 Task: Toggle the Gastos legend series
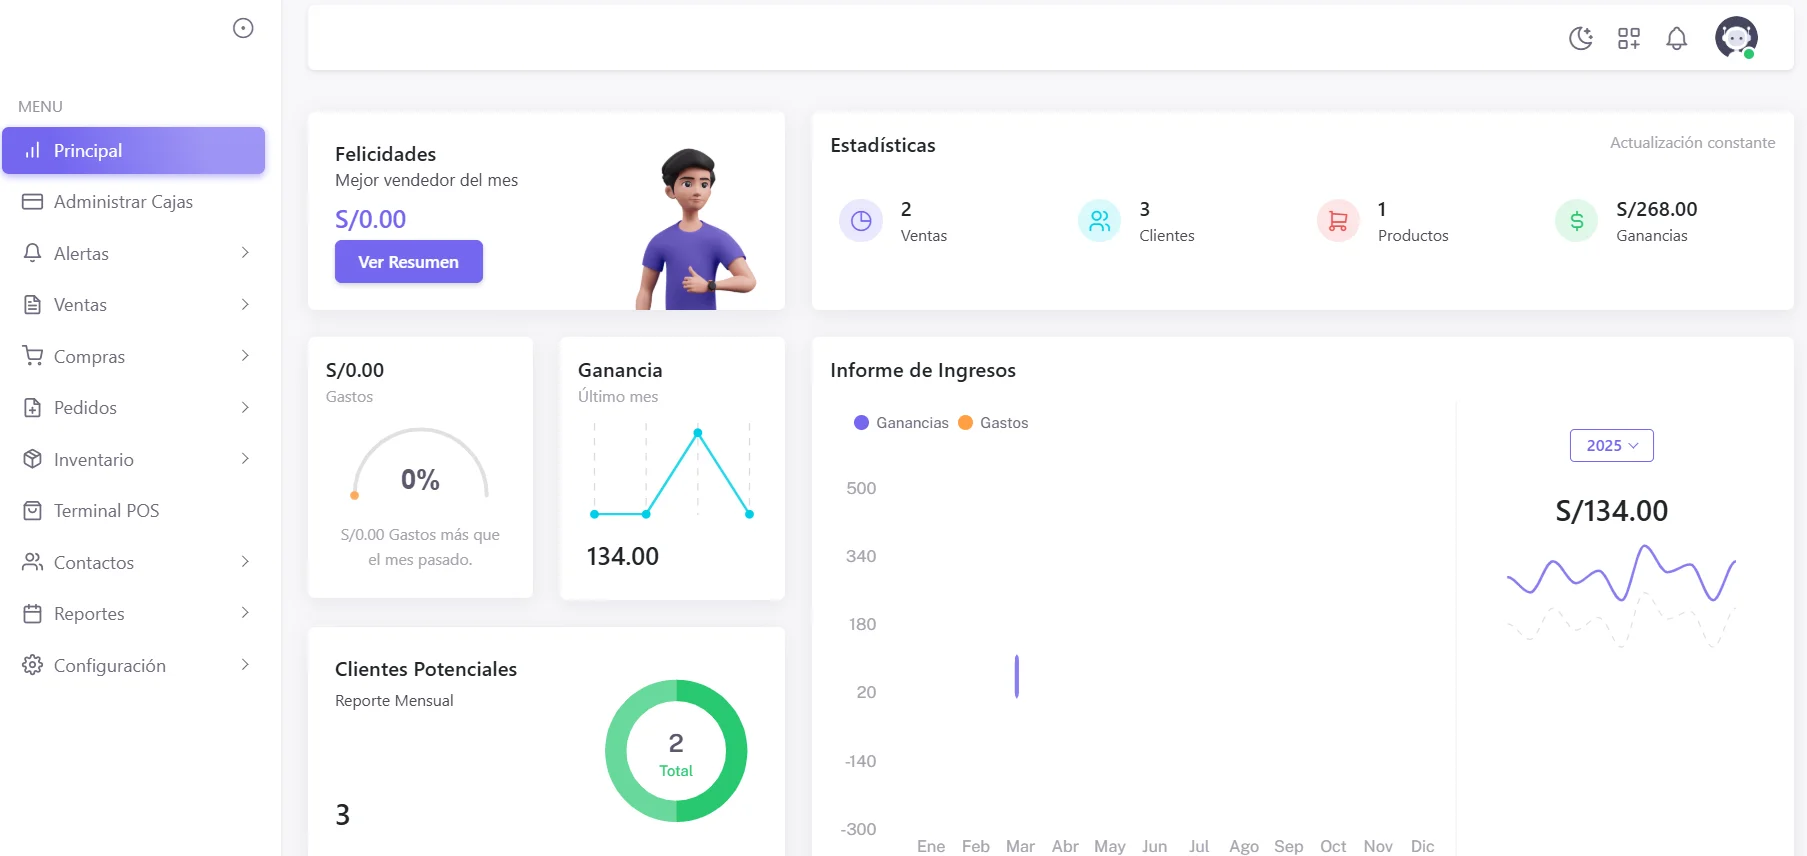click(x=993, y=423)
